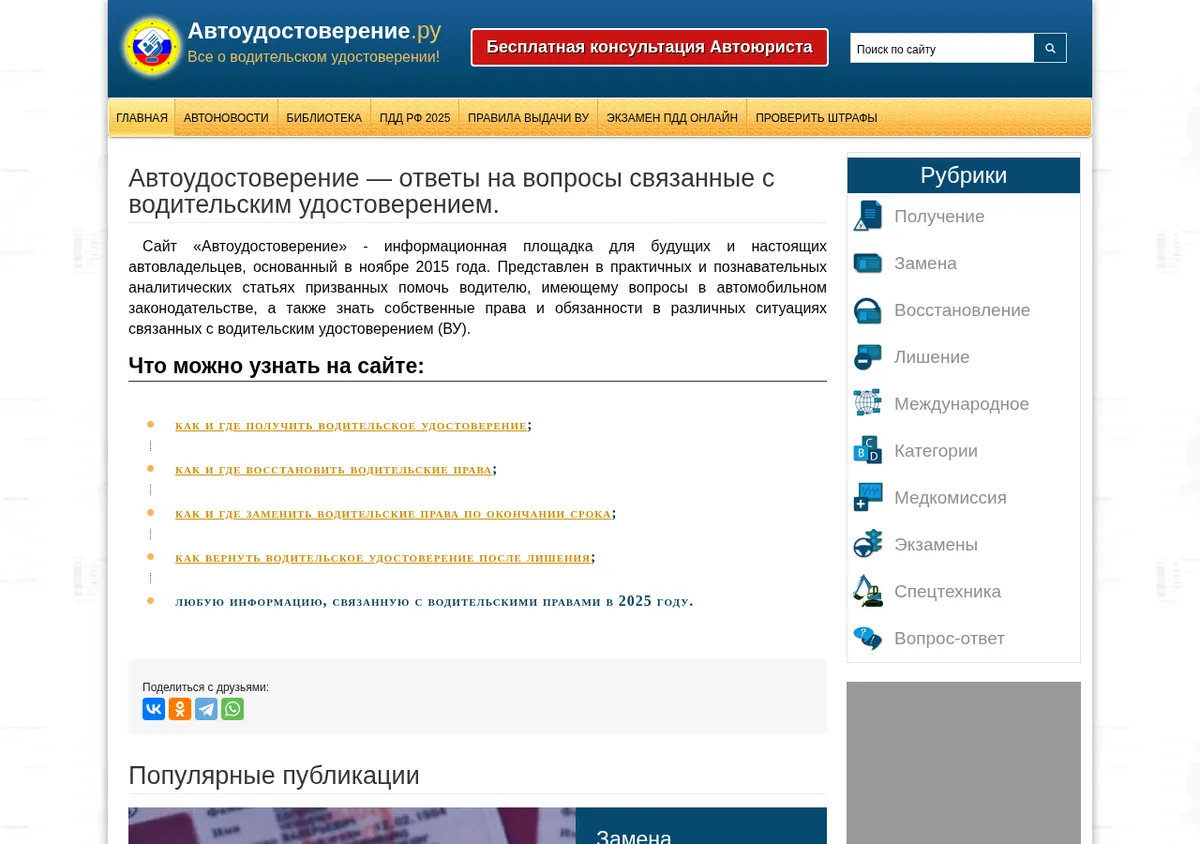The height and width of the screenshot is (844, 1200).
Task: Open link about restoring driver's license
Action: coord(334,469)
